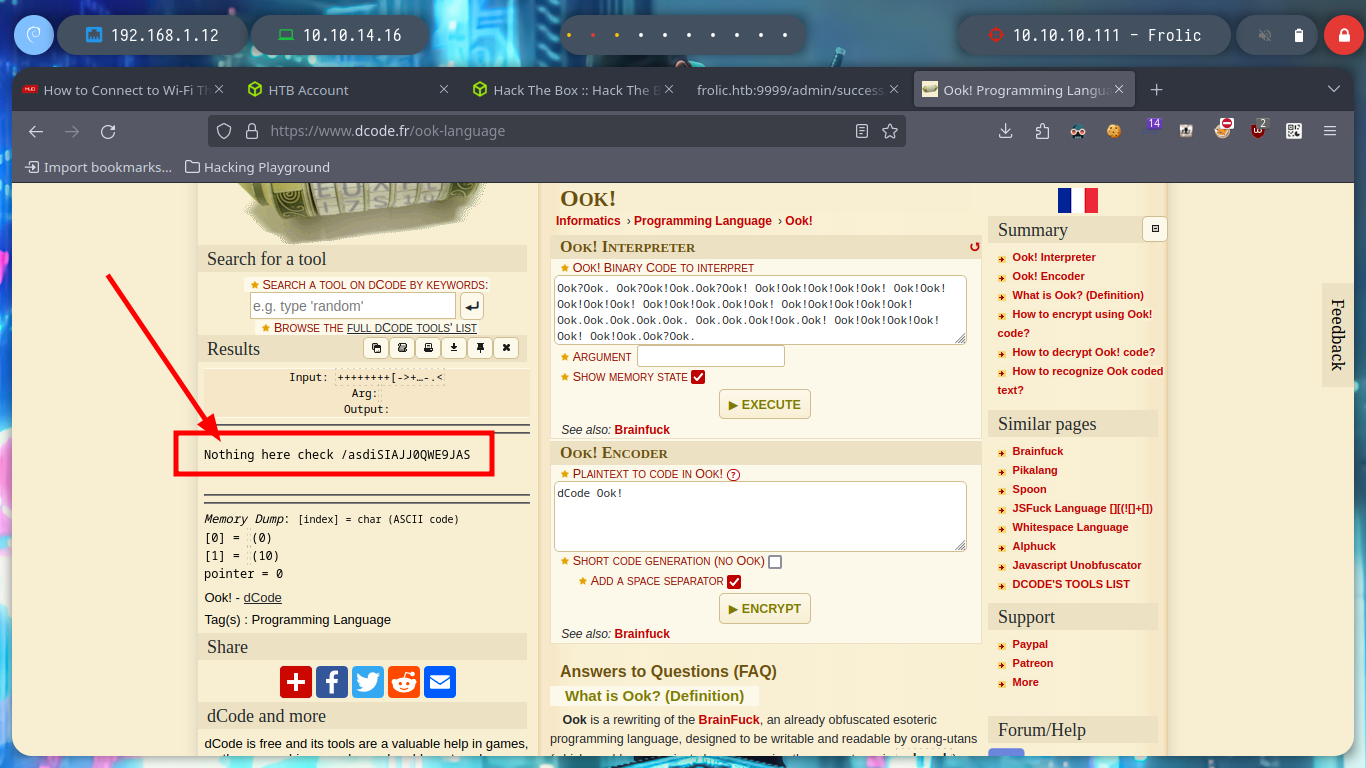This screenshot has width=1366, height=768.
Task: Click the Argument input field
Action: 710,356
